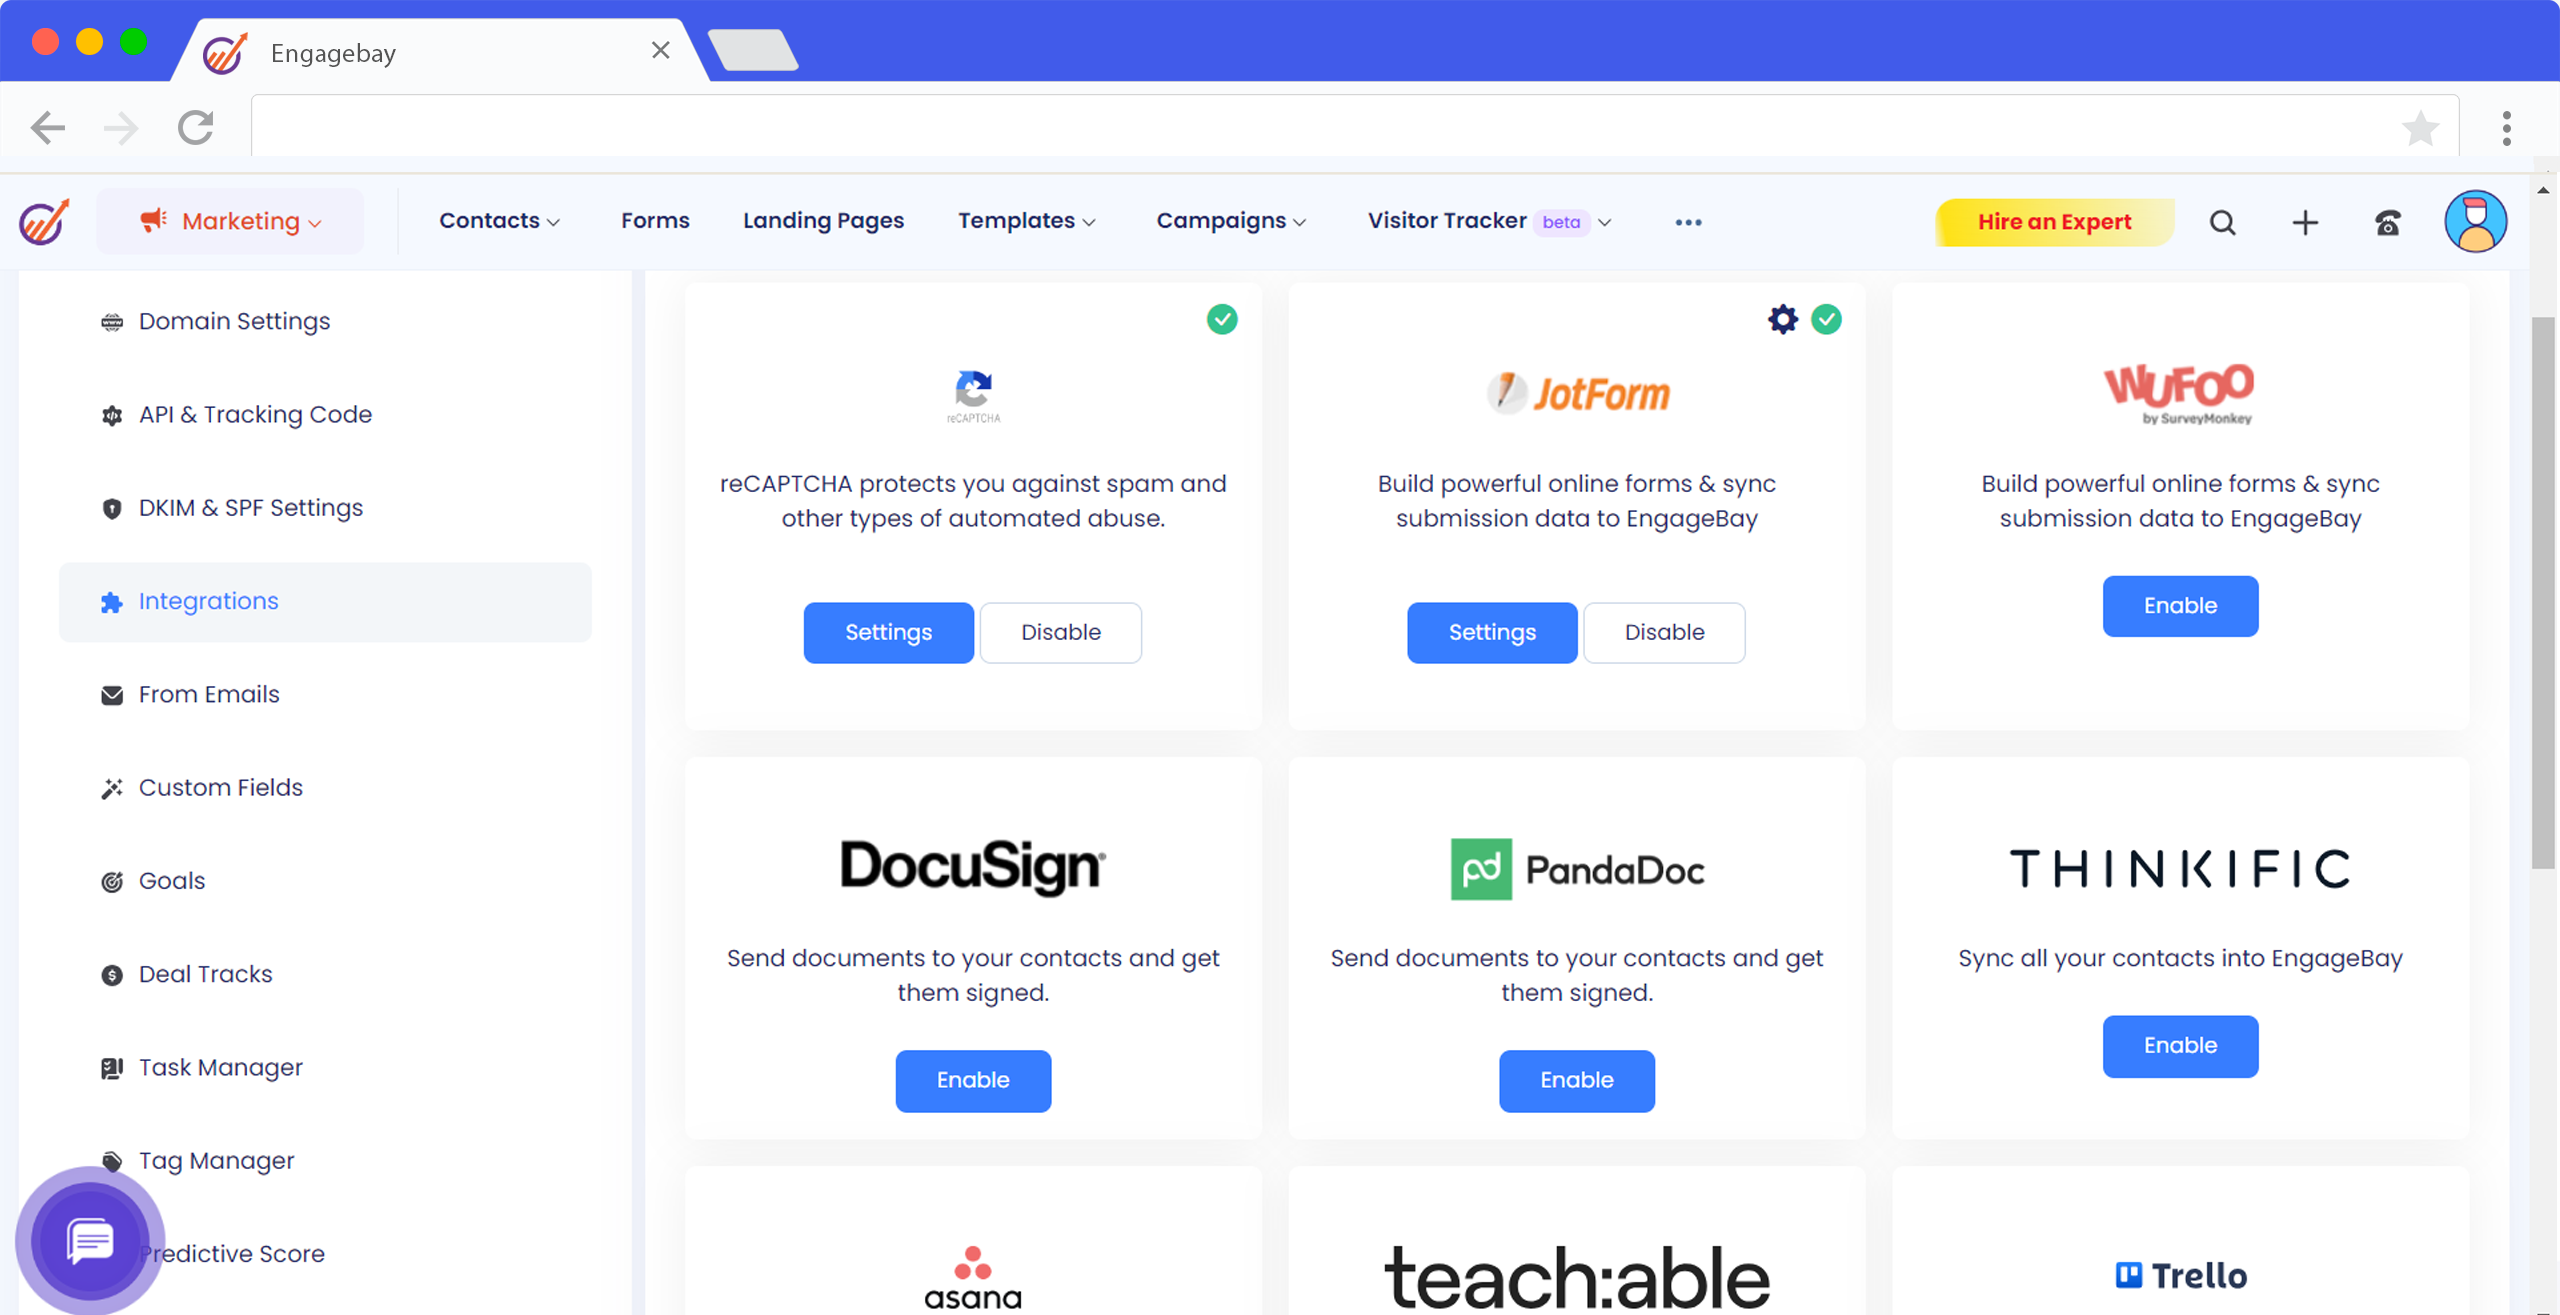This screenshot has width=2560, height=1315.
Task: Expand the Marketing module dropdown
Action: coord(231,221)
